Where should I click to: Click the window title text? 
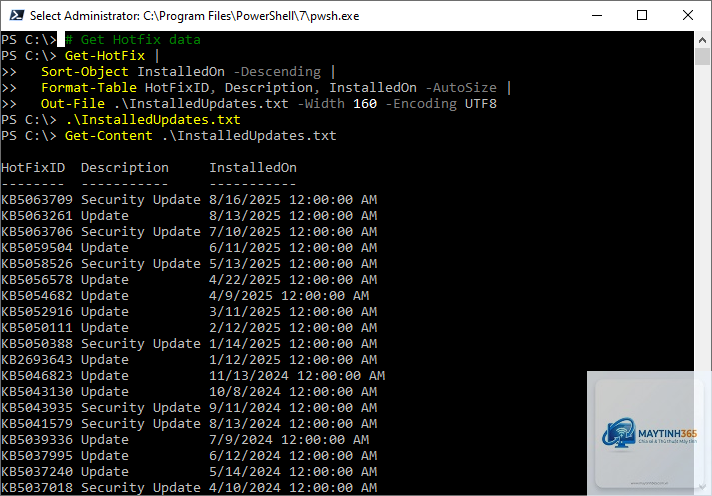pos(194,16)
